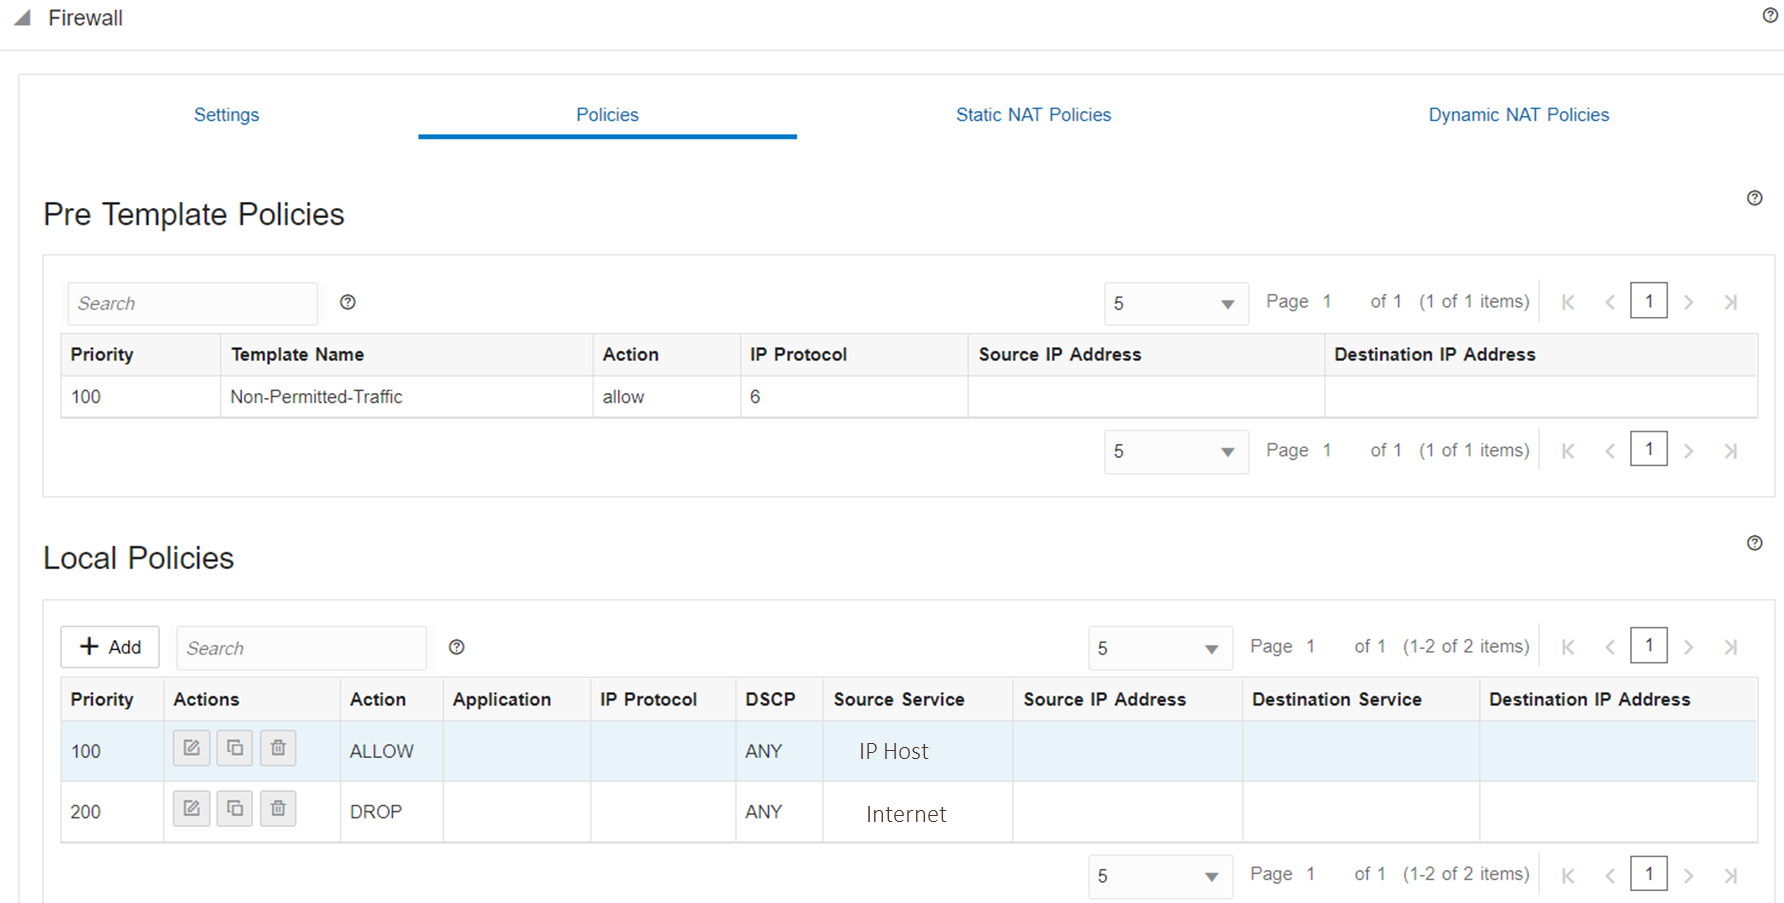Open the Static NAT Policies tab
1784x903 pixels.
point(1033,115)
